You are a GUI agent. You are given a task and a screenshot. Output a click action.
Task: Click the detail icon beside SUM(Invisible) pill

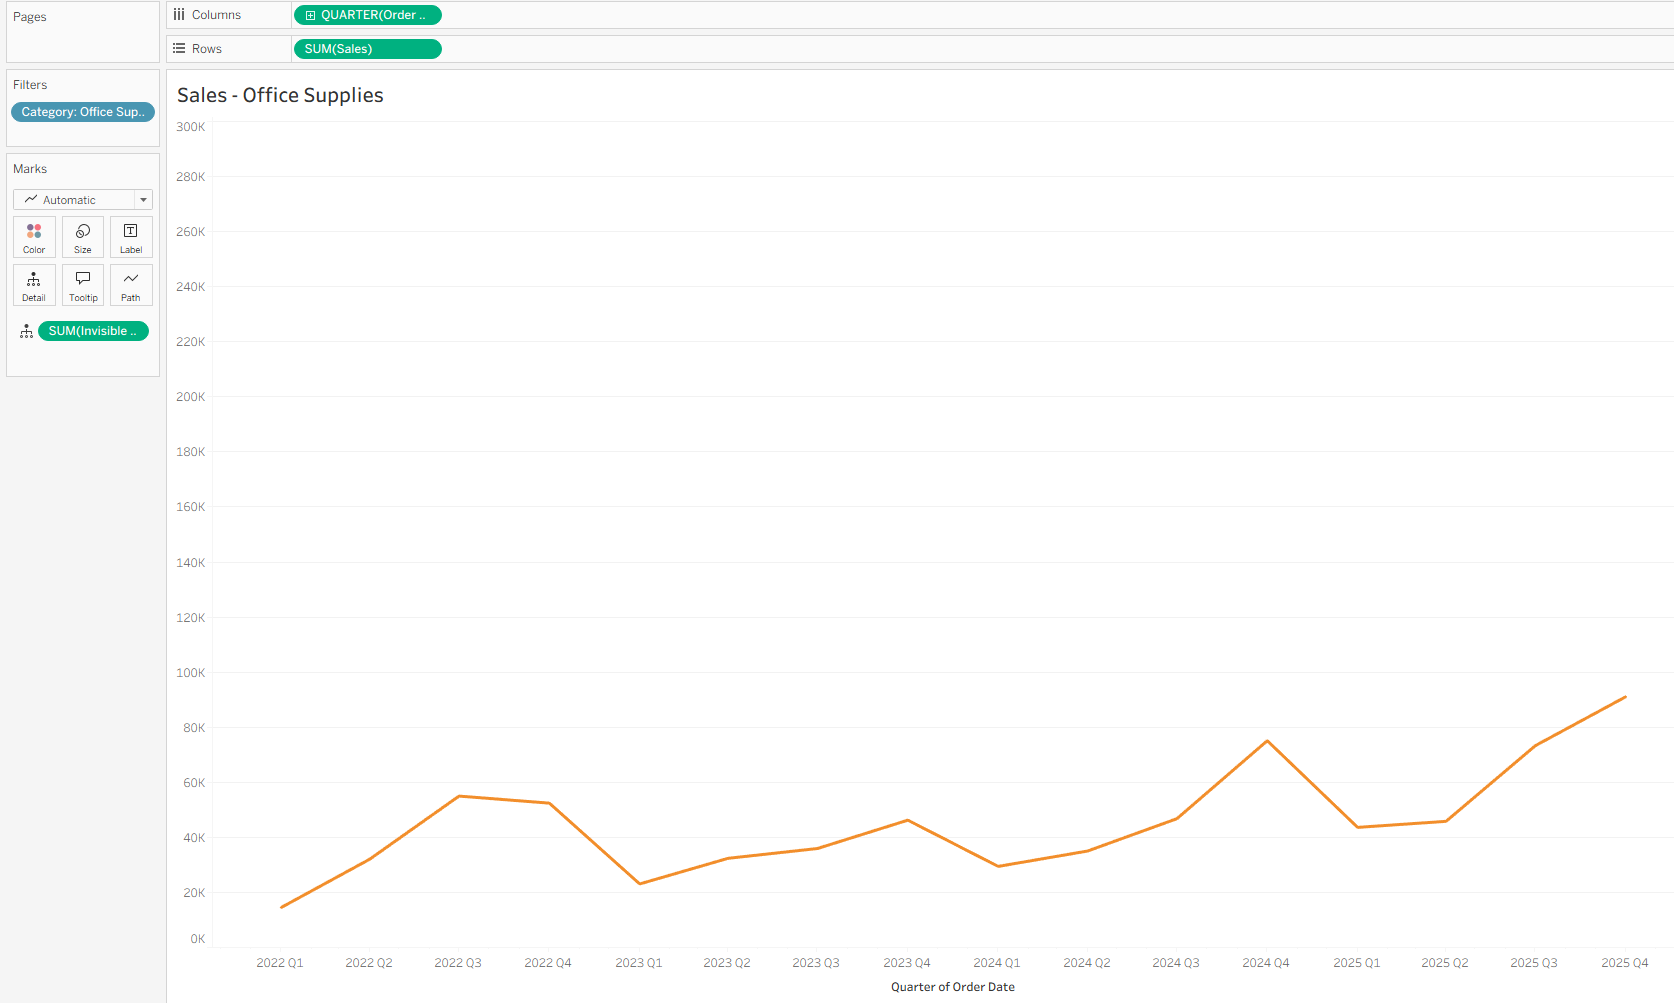click(x=26, y=331)
